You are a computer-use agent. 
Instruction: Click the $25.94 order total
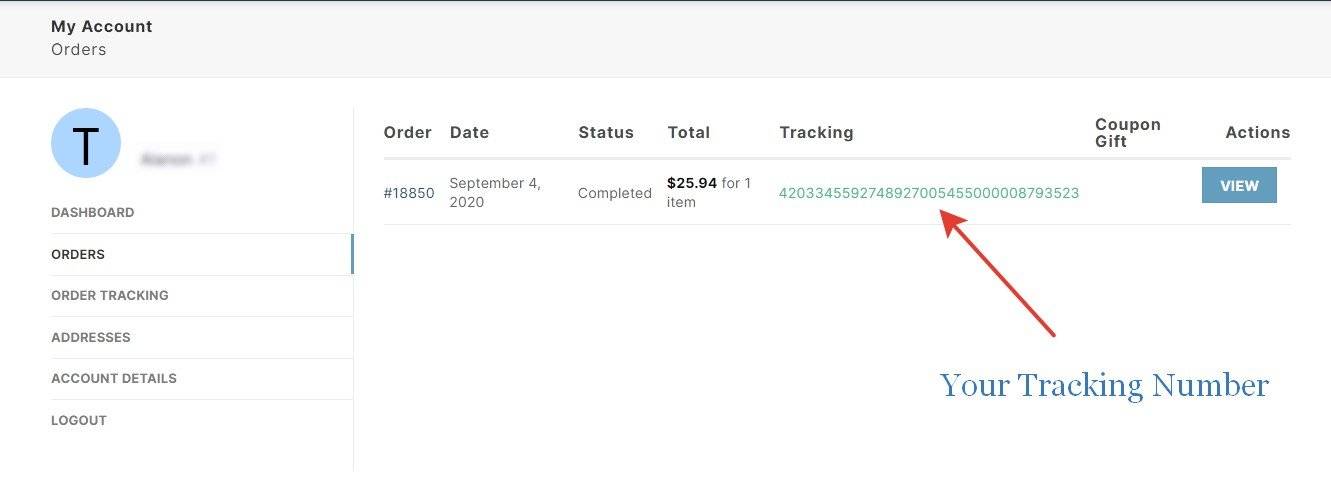point(692,183)
